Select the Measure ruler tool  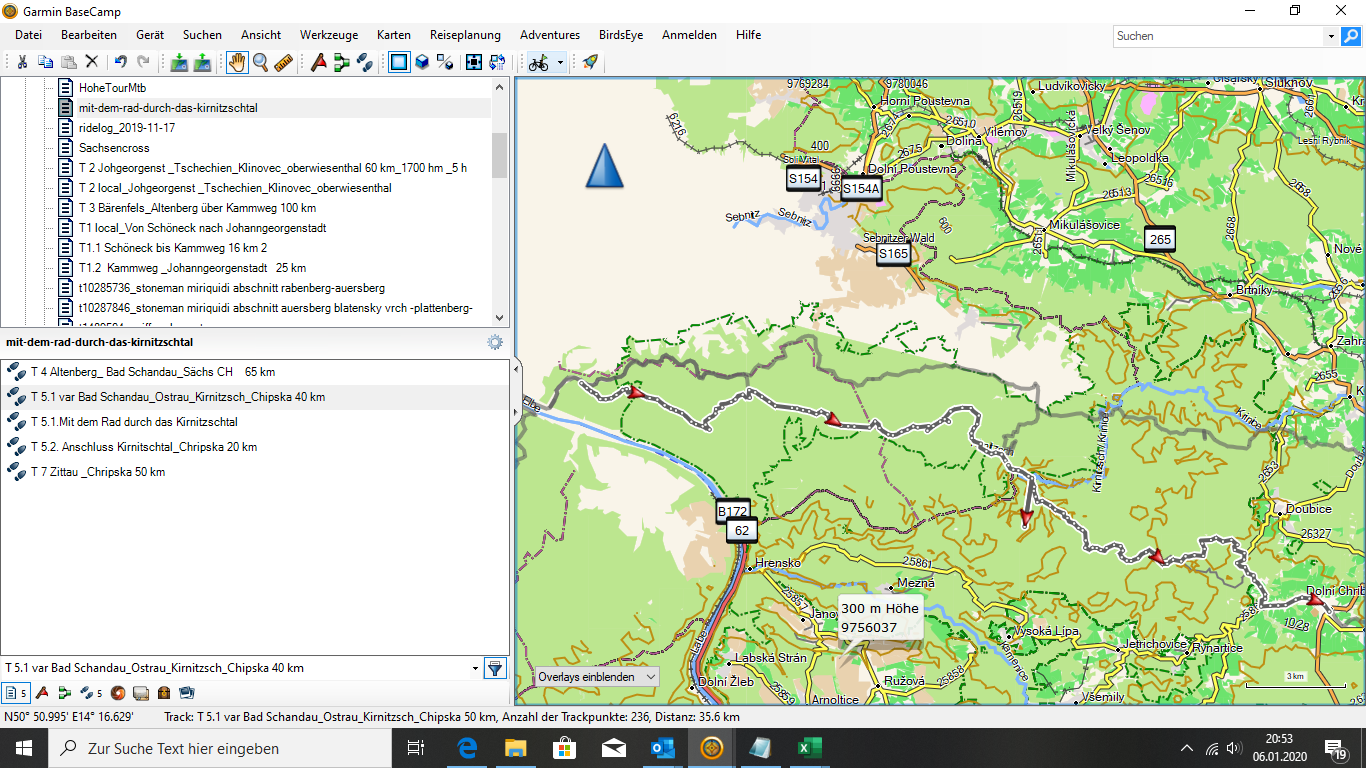283,62
